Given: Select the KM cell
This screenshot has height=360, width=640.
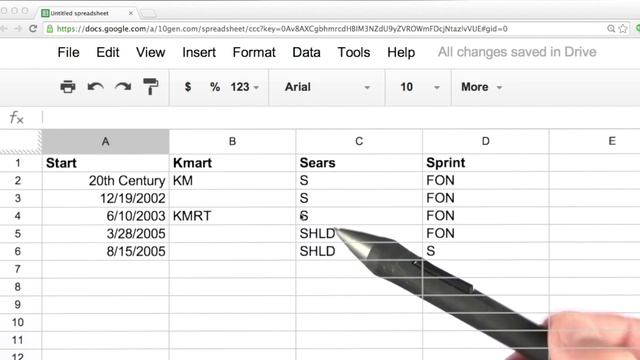Looking at the screenshot, I should pos(232,181).
